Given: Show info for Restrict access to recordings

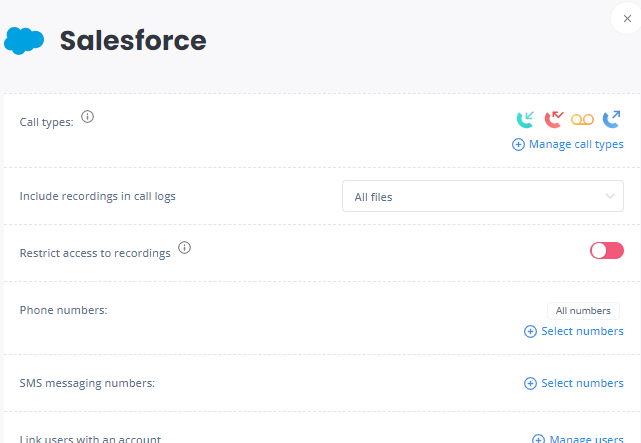Looking at the screenshot, I should pos(184,248).
